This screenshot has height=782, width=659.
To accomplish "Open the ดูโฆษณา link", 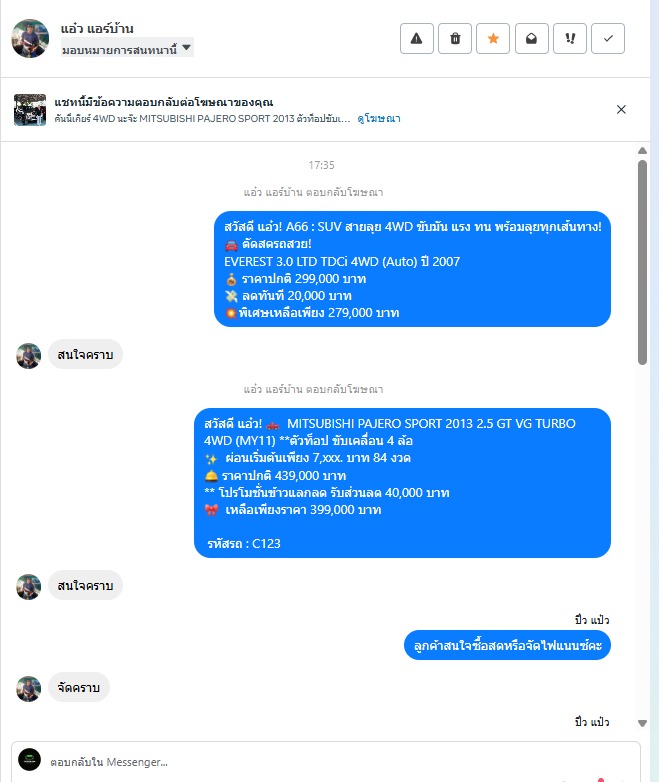I will [379, 119].
